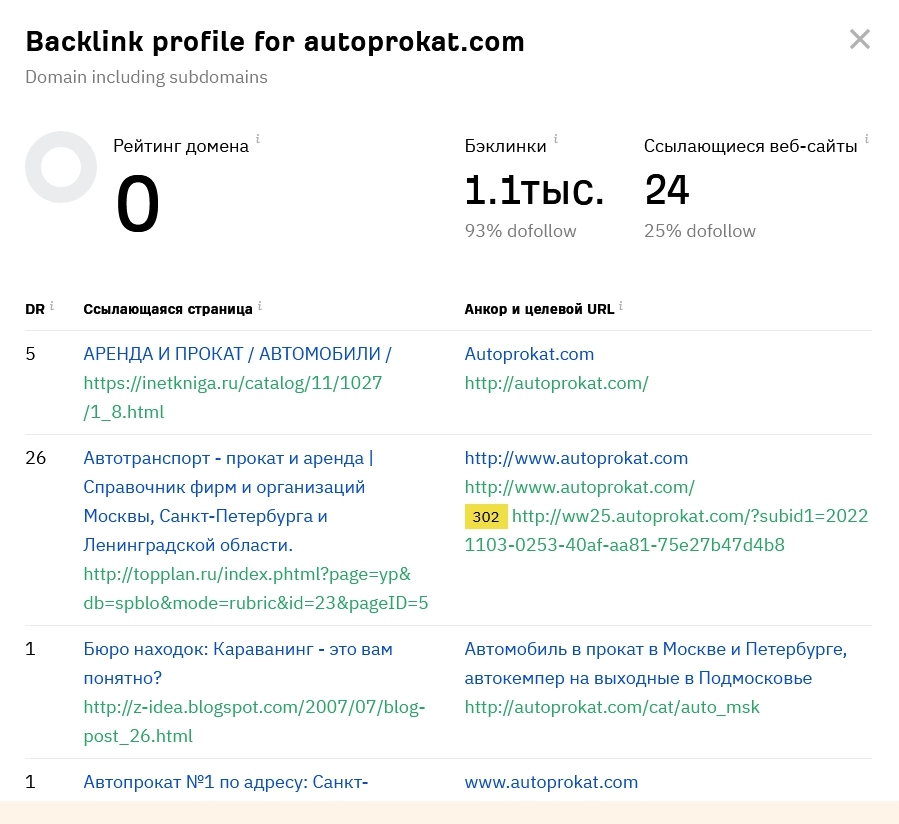Open http://autoprokat.com/ target URL
The height and width of the screenshot is (824, 899).
pyautogui.click(x=556, y=383)
